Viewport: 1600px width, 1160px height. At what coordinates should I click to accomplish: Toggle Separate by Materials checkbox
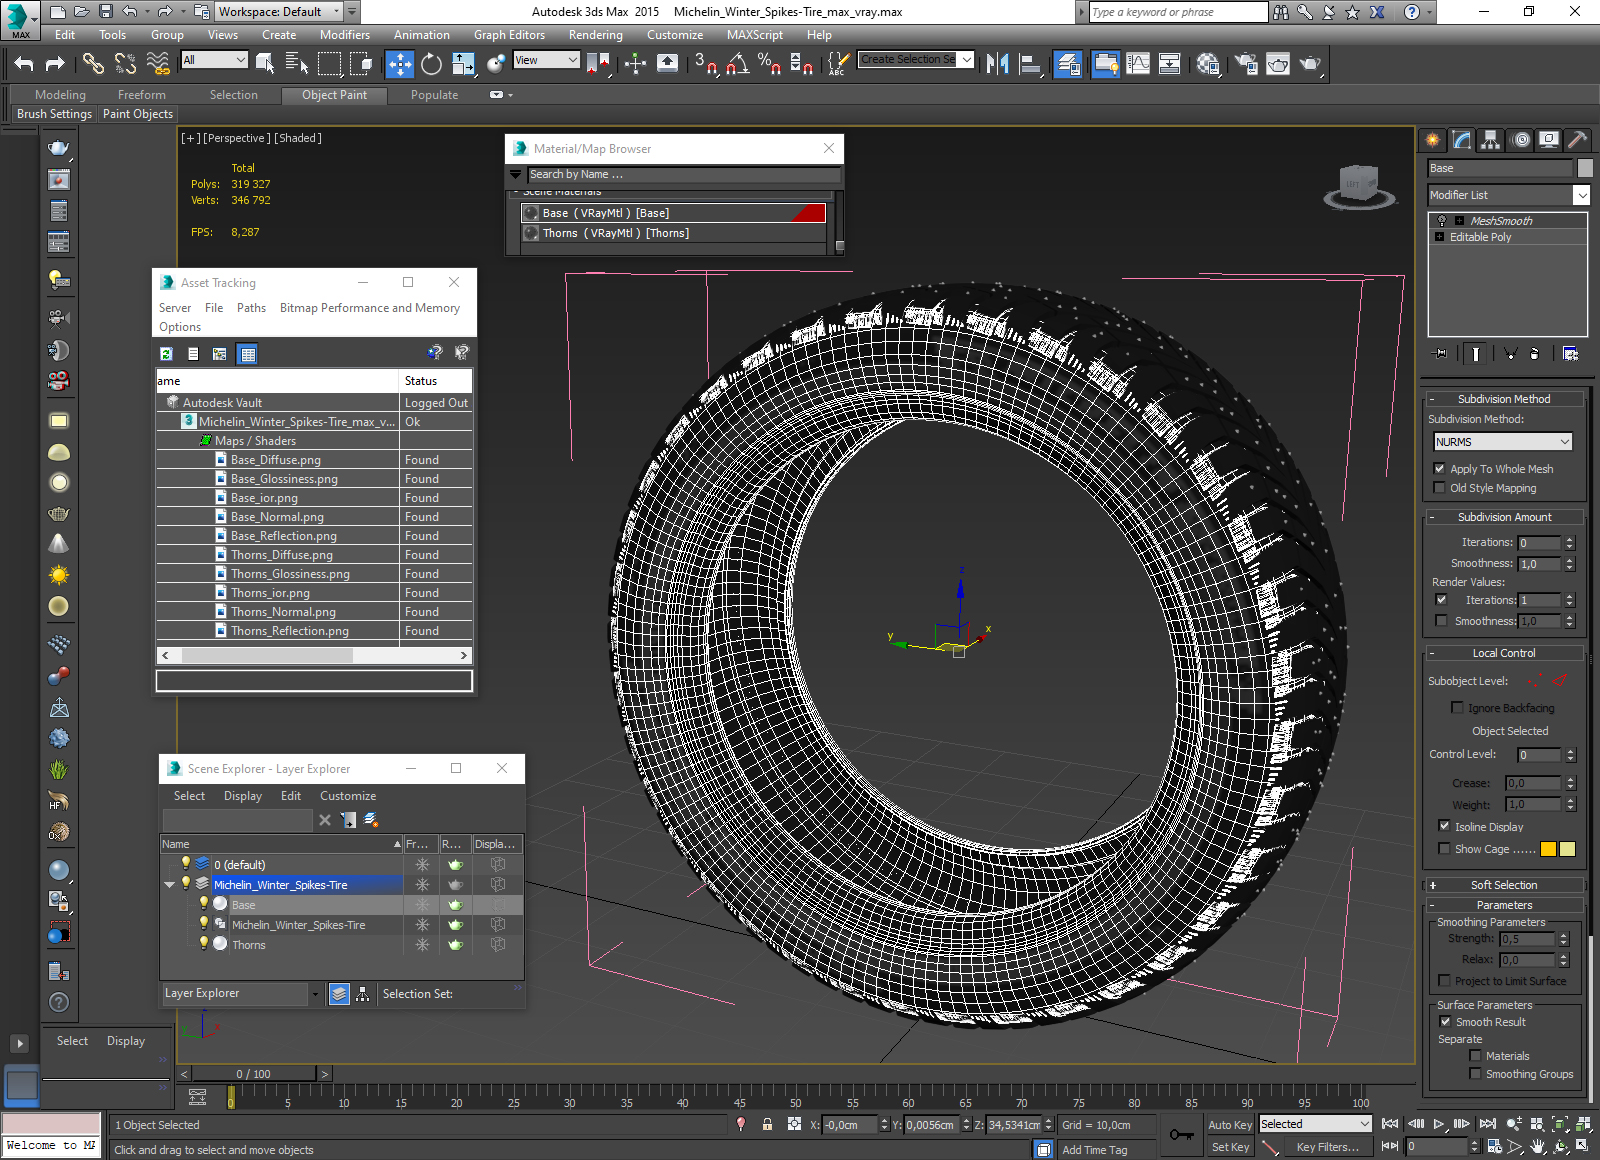1475,1056
